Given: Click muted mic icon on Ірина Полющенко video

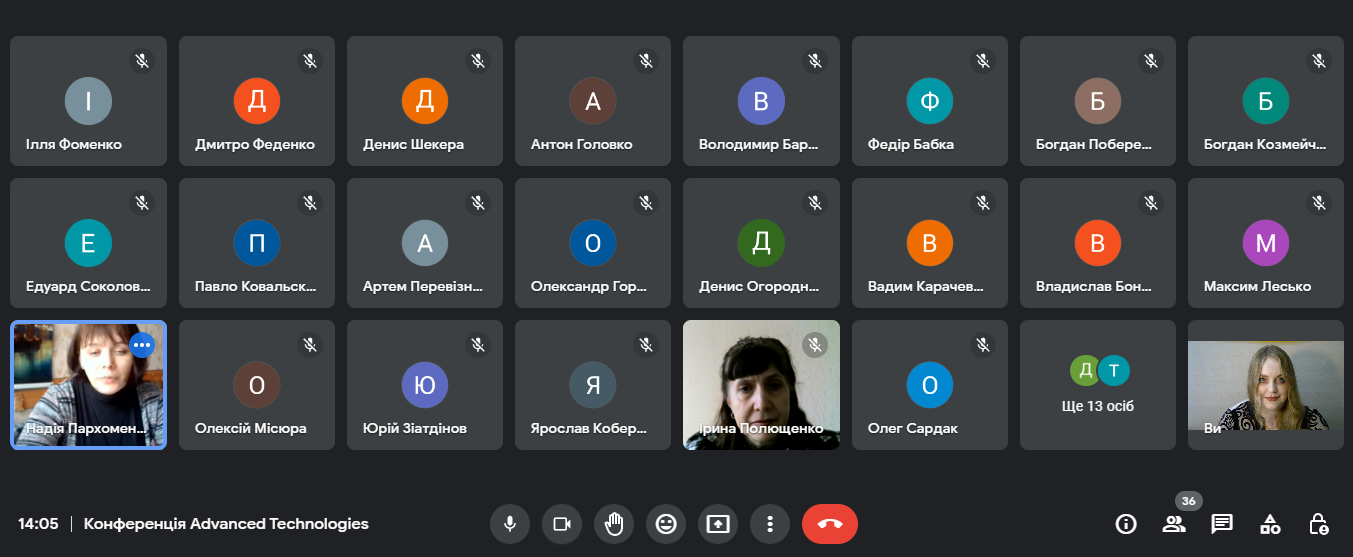Looking at the screenshot, I should coord(815,345).
